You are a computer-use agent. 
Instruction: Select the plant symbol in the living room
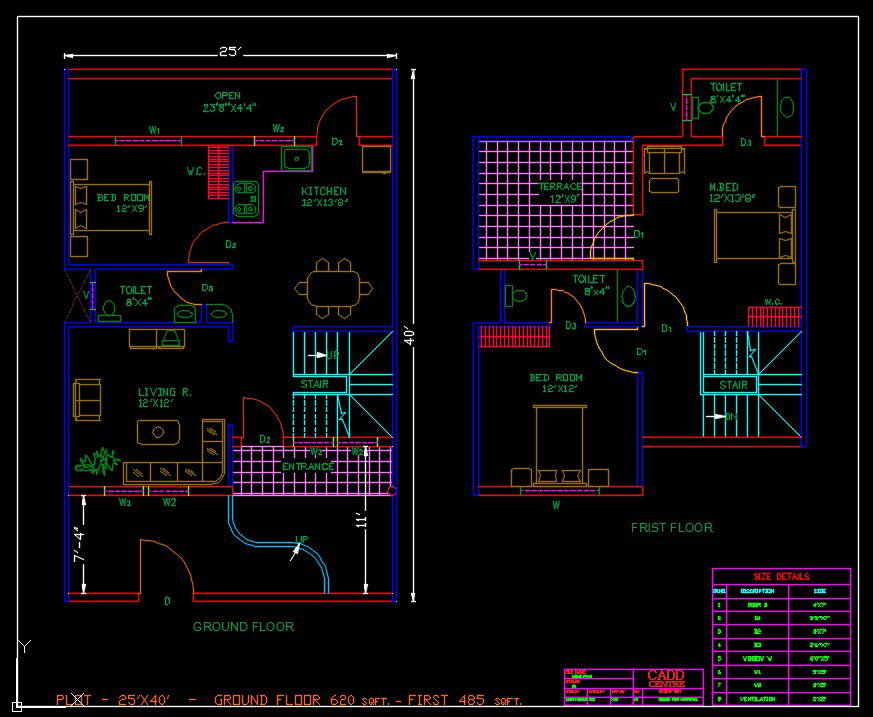tap(99, 462)
